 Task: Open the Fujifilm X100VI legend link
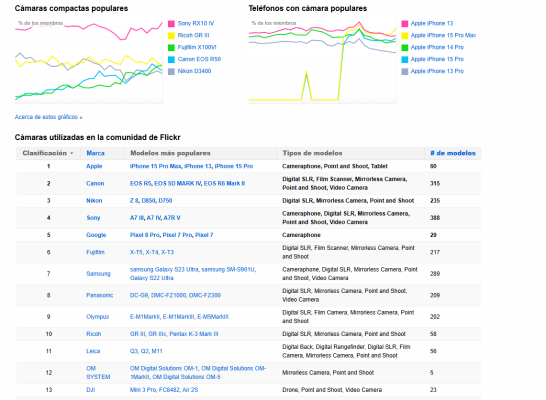coord(197,47)
